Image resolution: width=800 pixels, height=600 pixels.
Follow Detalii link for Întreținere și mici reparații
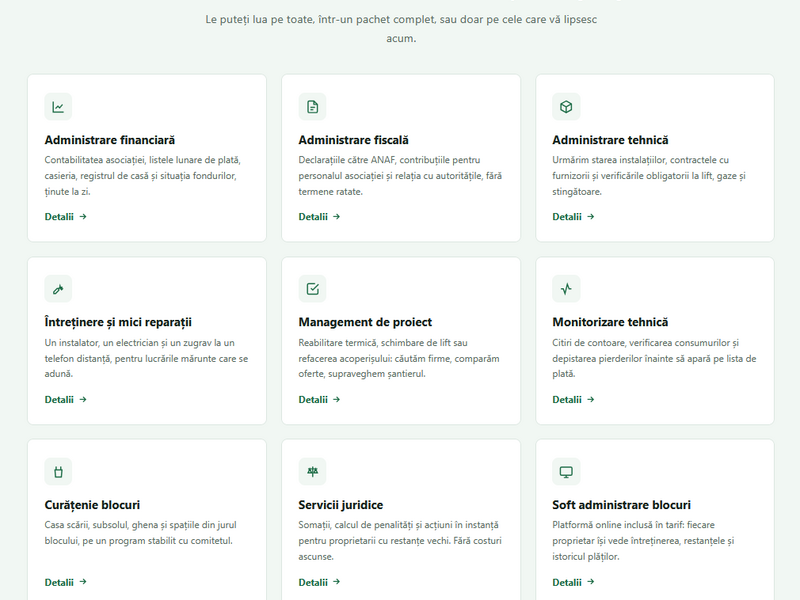coord(66,399)
